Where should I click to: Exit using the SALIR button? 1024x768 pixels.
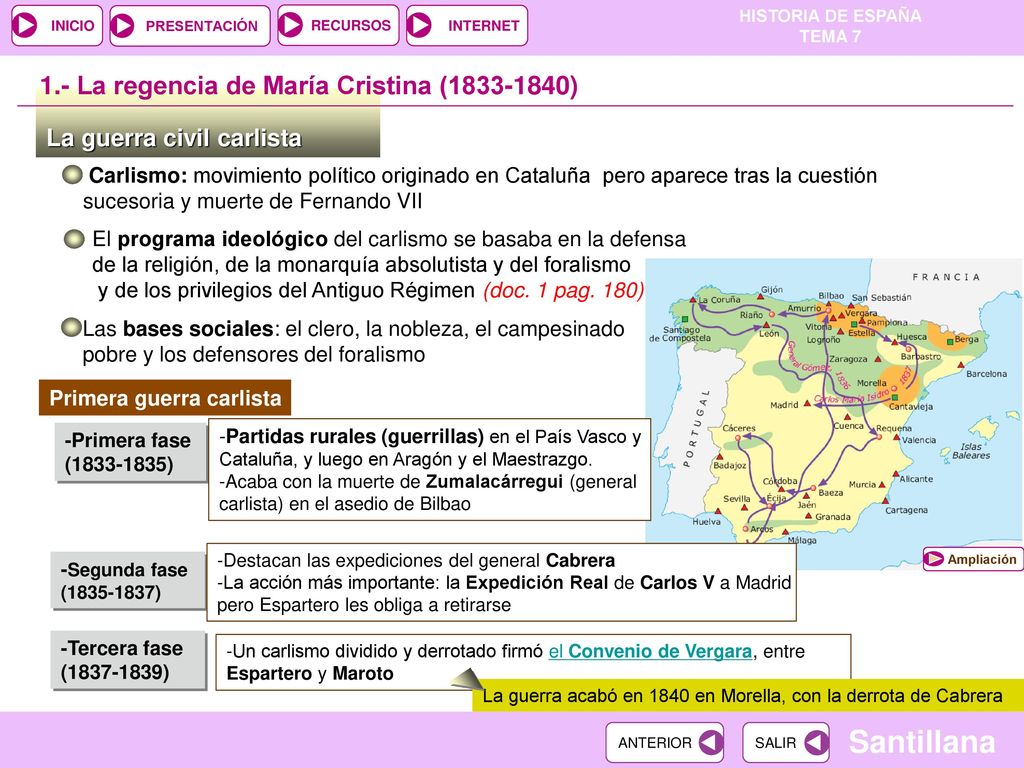click(x=786, y=743)
